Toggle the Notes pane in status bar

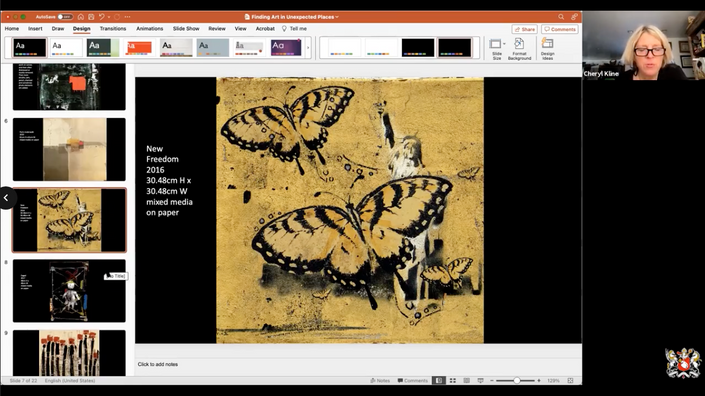(380, 380)
